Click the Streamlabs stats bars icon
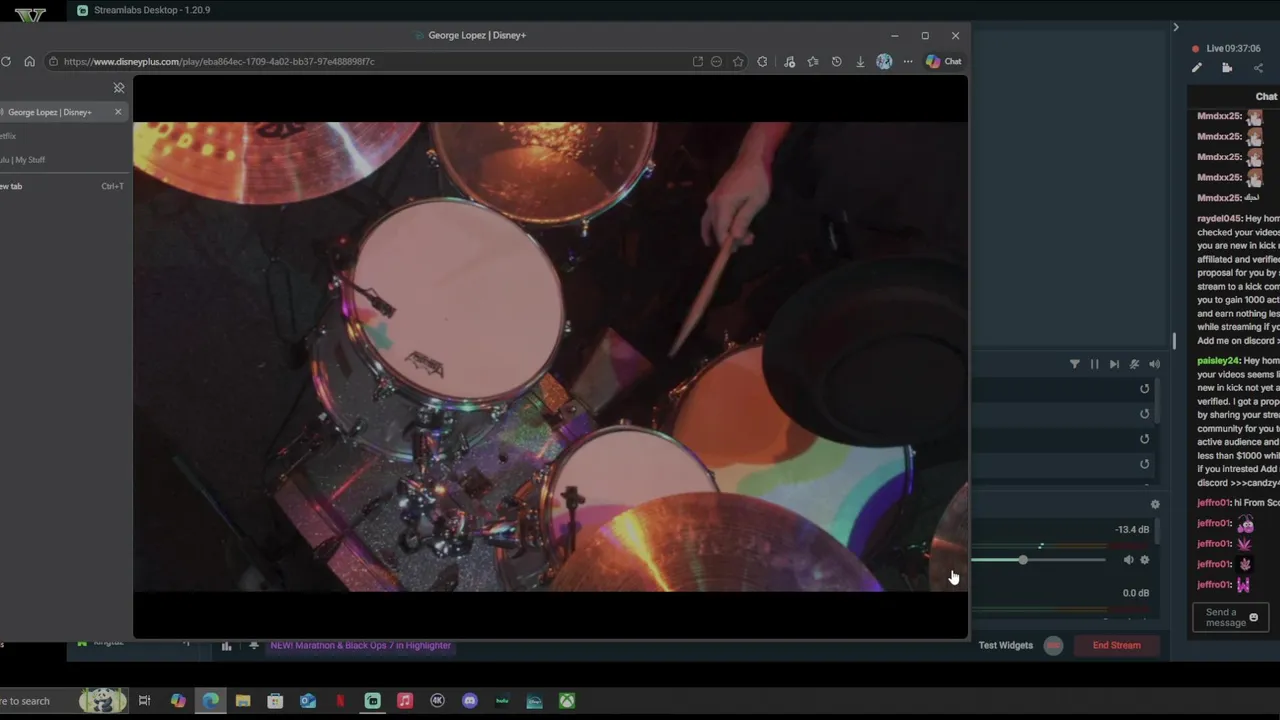The image size is (1280, 720). click(x=226, y=646)
